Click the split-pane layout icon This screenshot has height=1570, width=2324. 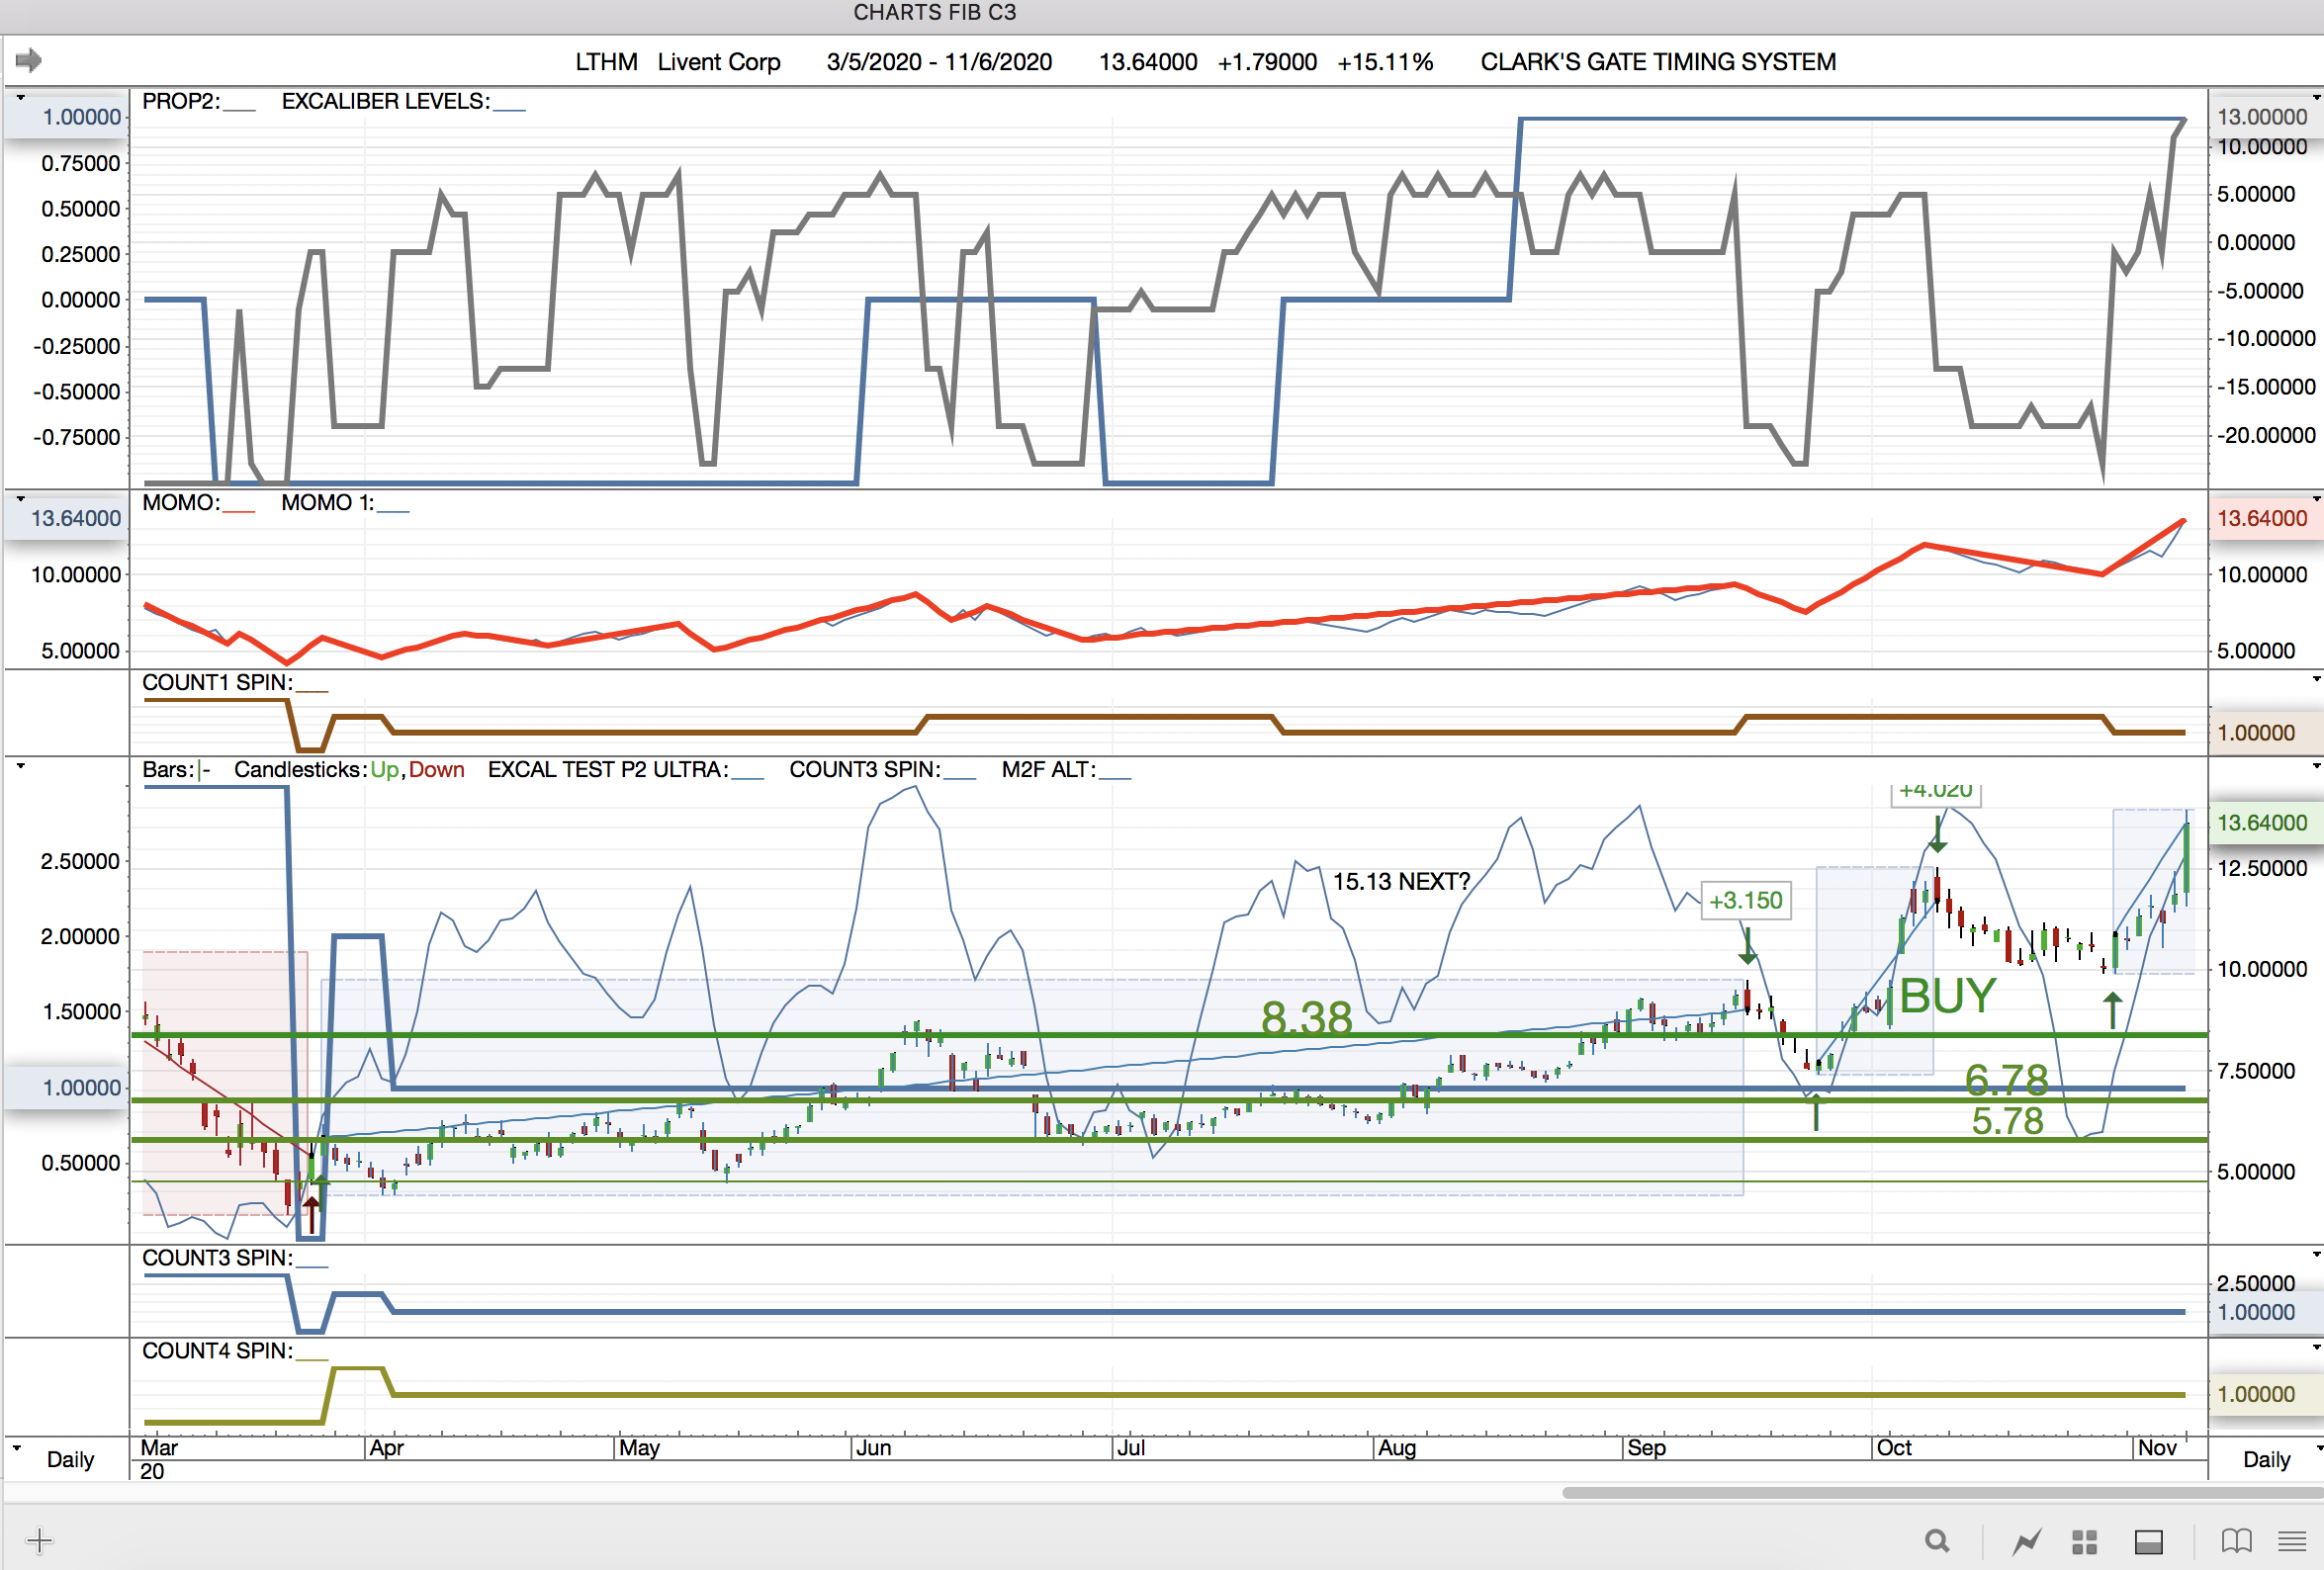[x=2148, y=1542]
